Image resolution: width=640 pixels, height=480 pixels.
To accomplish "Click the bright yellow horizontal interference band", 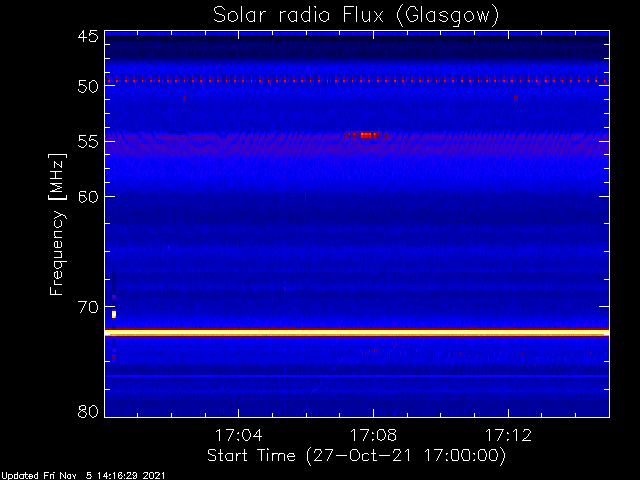I will pos(357,333).
